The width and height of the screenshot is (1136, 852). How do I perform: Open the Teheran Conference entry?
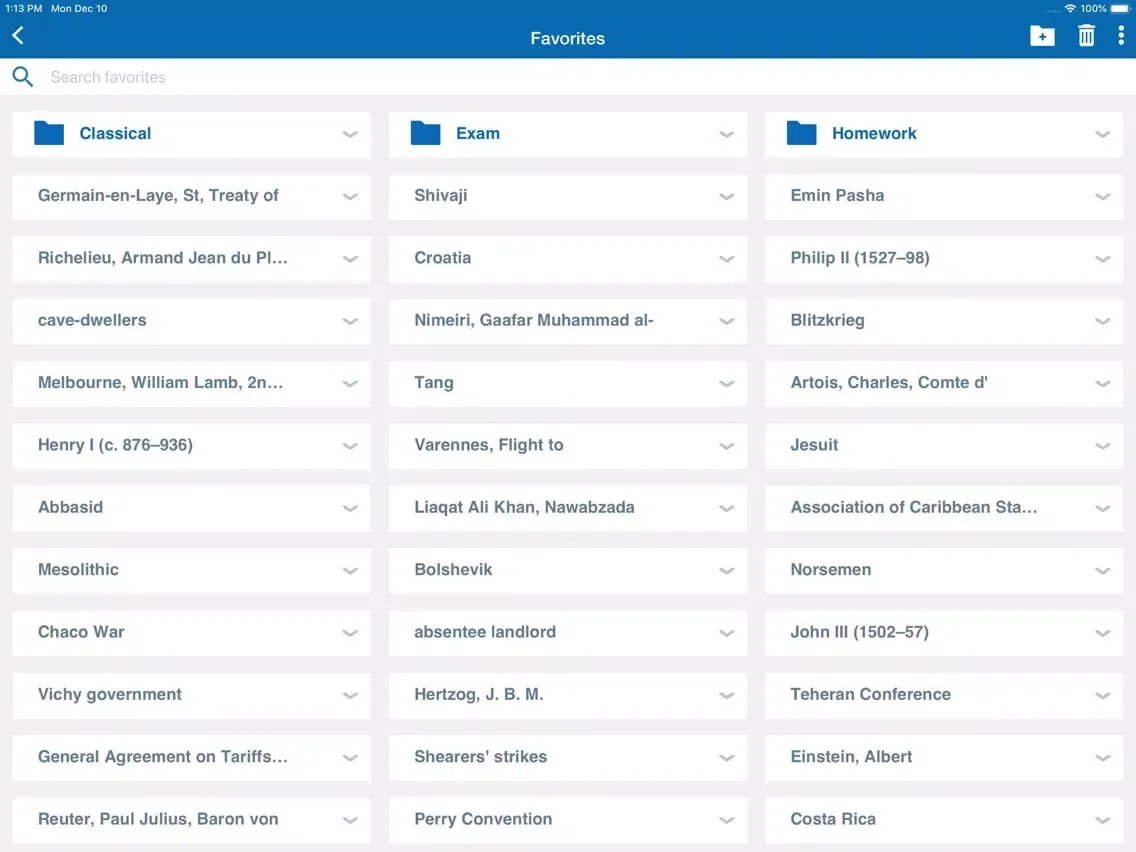[870, 694]
